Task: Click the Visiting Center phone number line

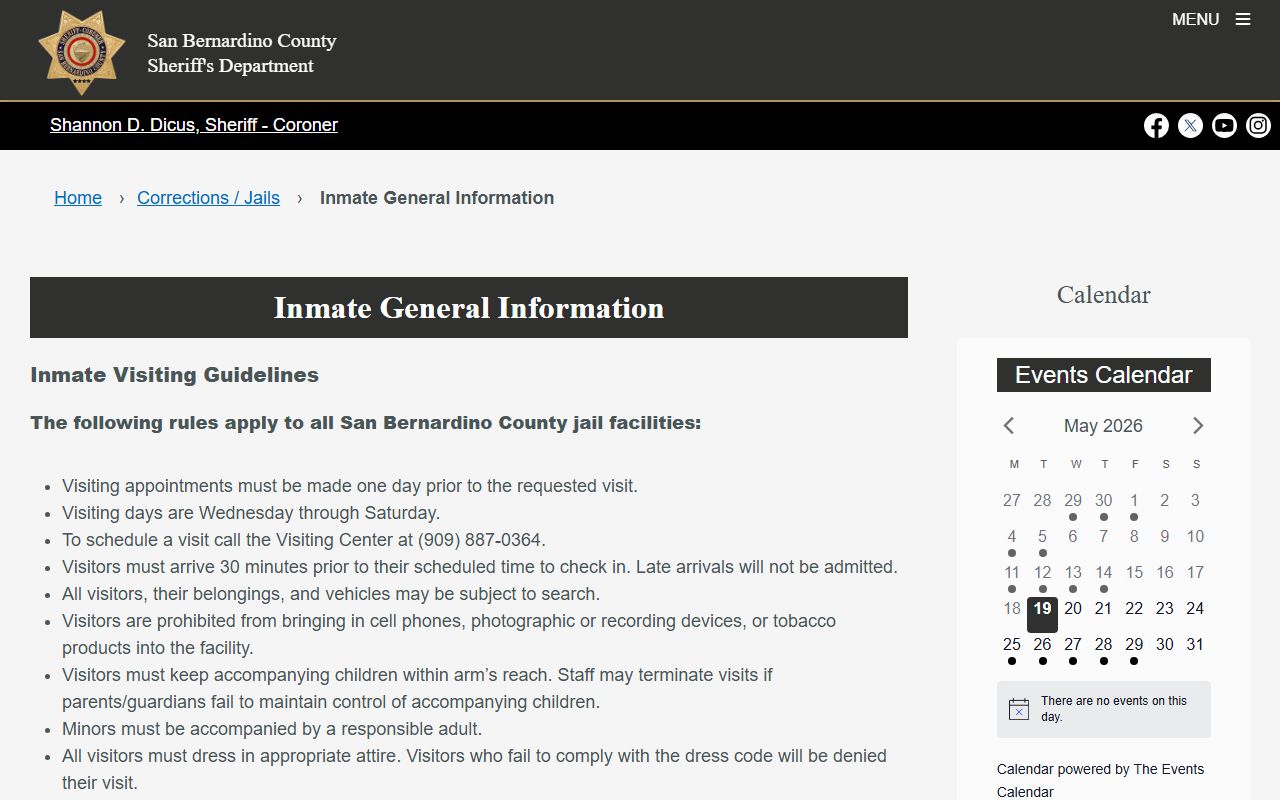Action: click(x=304, y=540)
